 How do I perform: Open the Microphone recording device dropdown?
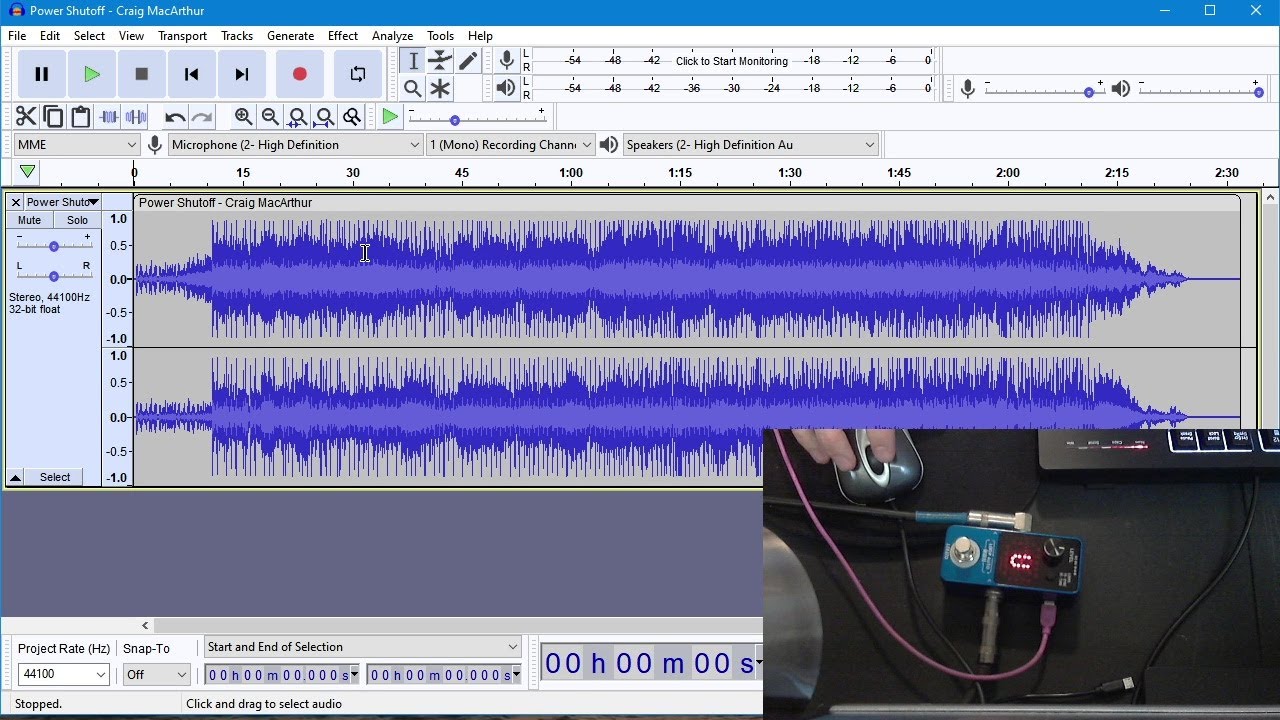pyautogui.click(x=295, y=145)
